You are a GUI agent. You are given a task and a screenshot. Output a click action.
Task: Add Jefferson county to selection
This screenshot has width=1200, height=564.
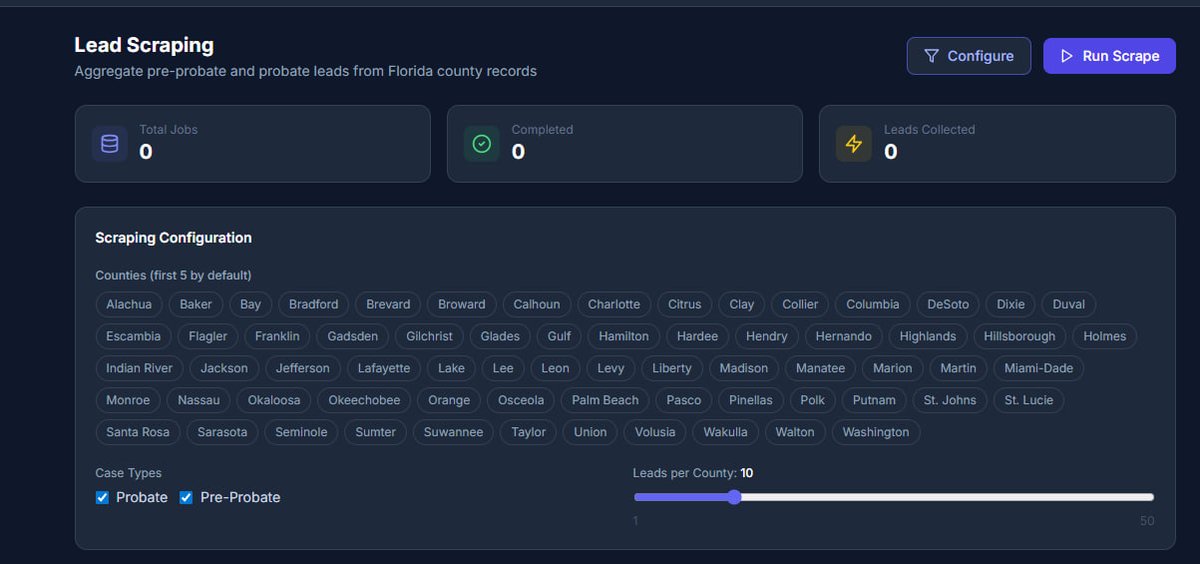point(303,368)
